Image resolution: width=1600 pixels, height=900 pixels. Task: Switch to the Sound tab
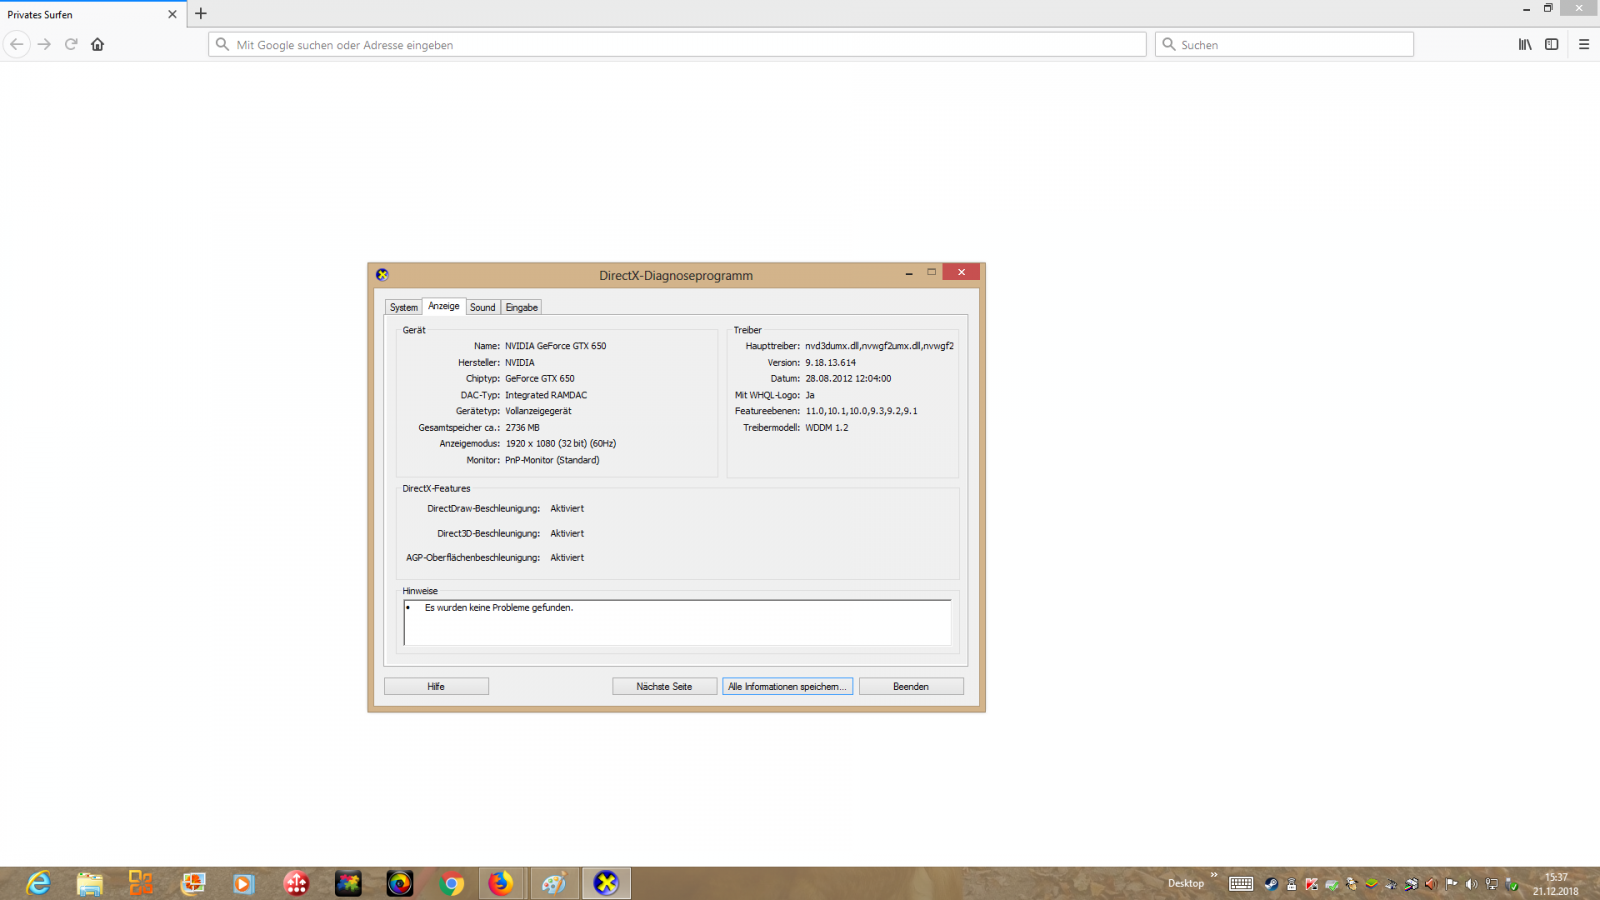tap(483, 307)
